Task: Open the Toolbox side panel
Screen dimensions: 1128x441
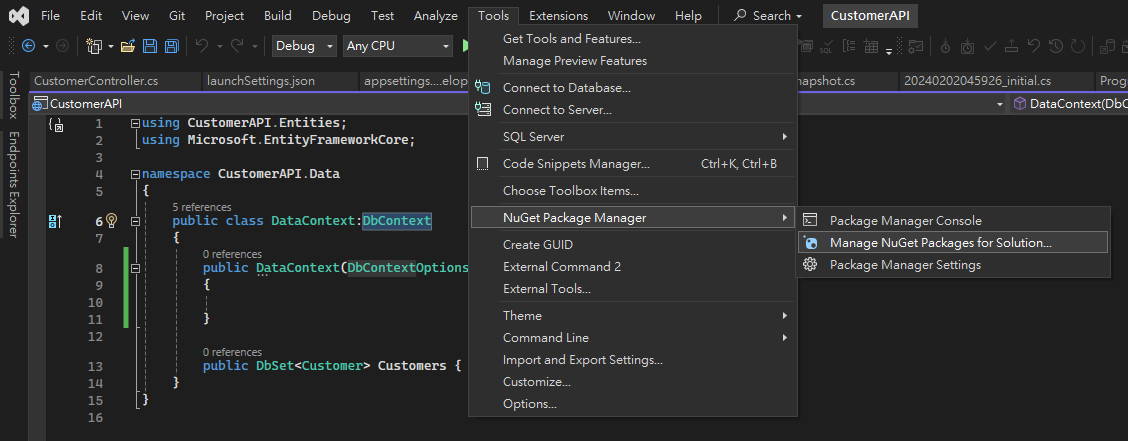Action: point(13,95)
